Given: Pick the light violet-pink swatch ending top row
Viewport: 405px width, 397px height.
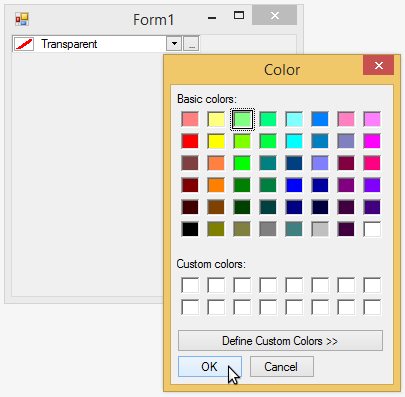Looking at the screenshot, I should coord(372,119).
